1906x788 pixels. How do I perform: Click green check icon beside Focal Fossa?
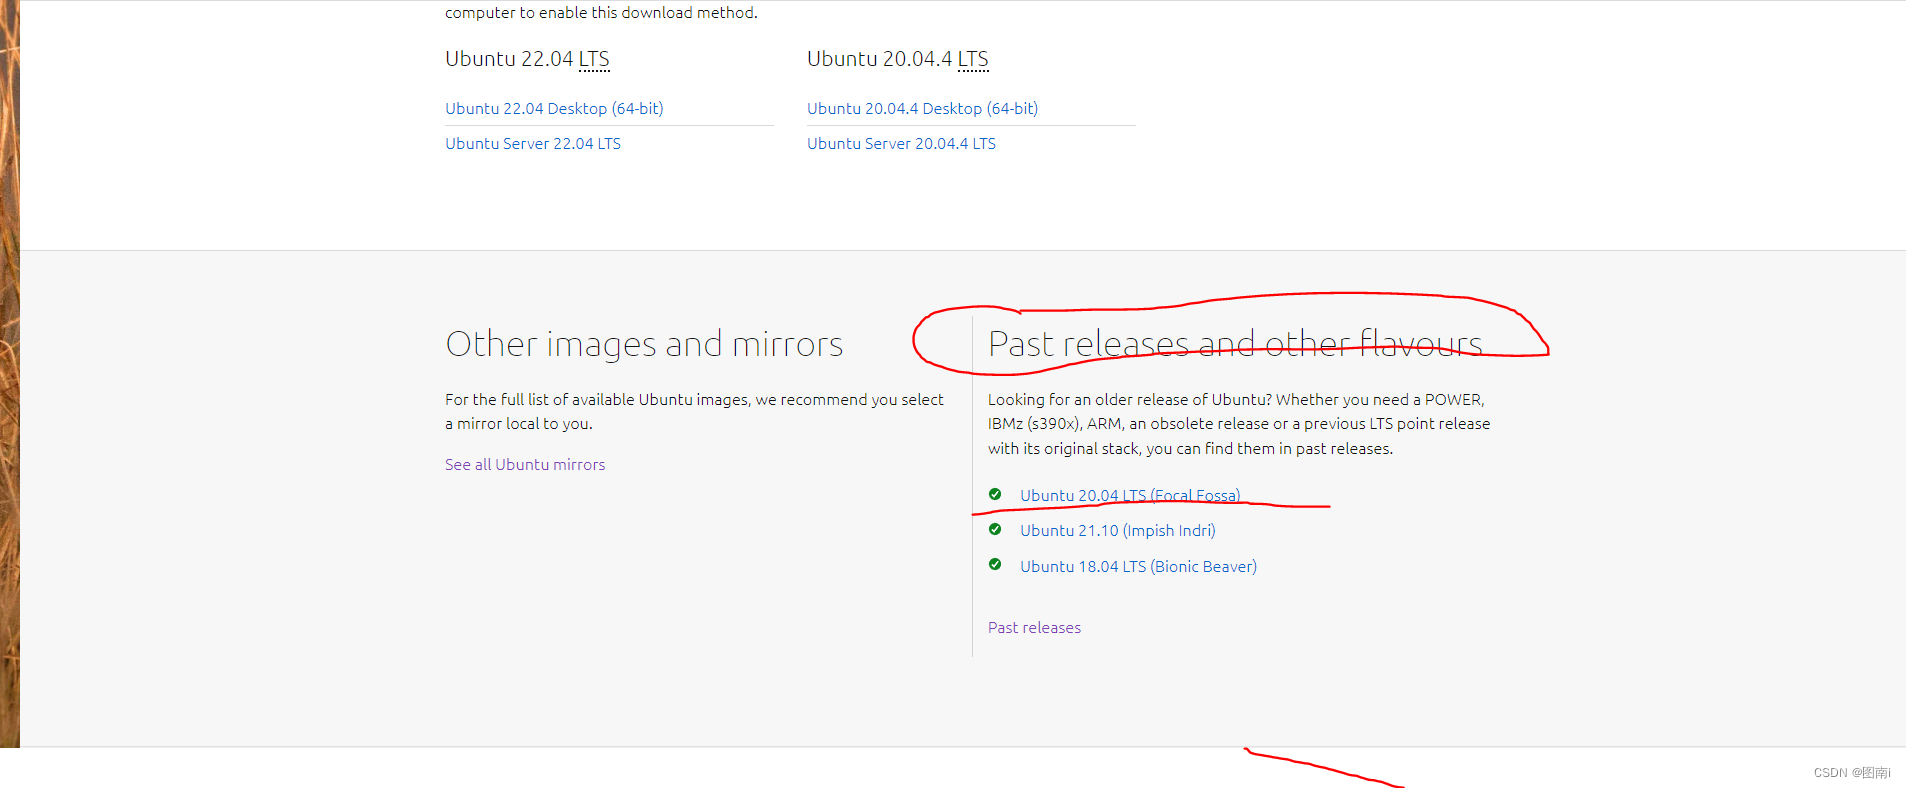(995, 494)
